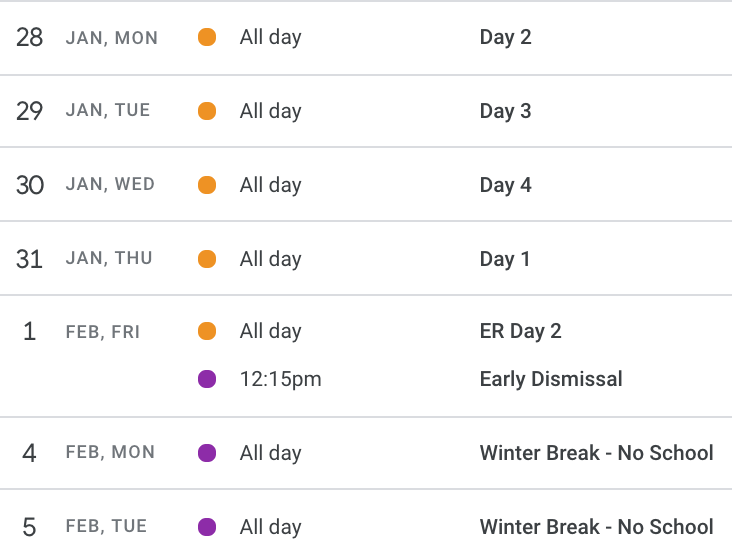The width and height of the screenshot is (732, 558).
Task: Click the orange dot for Jan 28 event
Action: click(x=207, y=37)
